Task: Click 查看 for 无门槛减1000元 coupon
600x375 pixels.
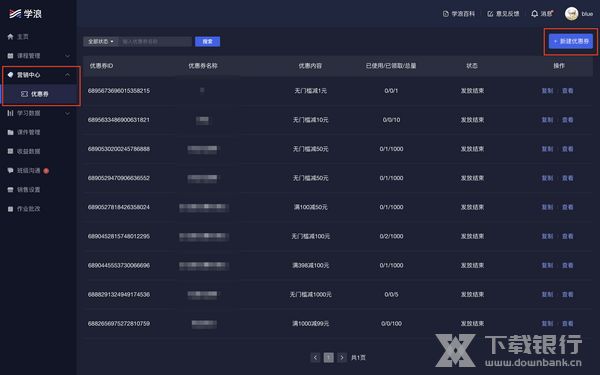Action: [567, 294]
